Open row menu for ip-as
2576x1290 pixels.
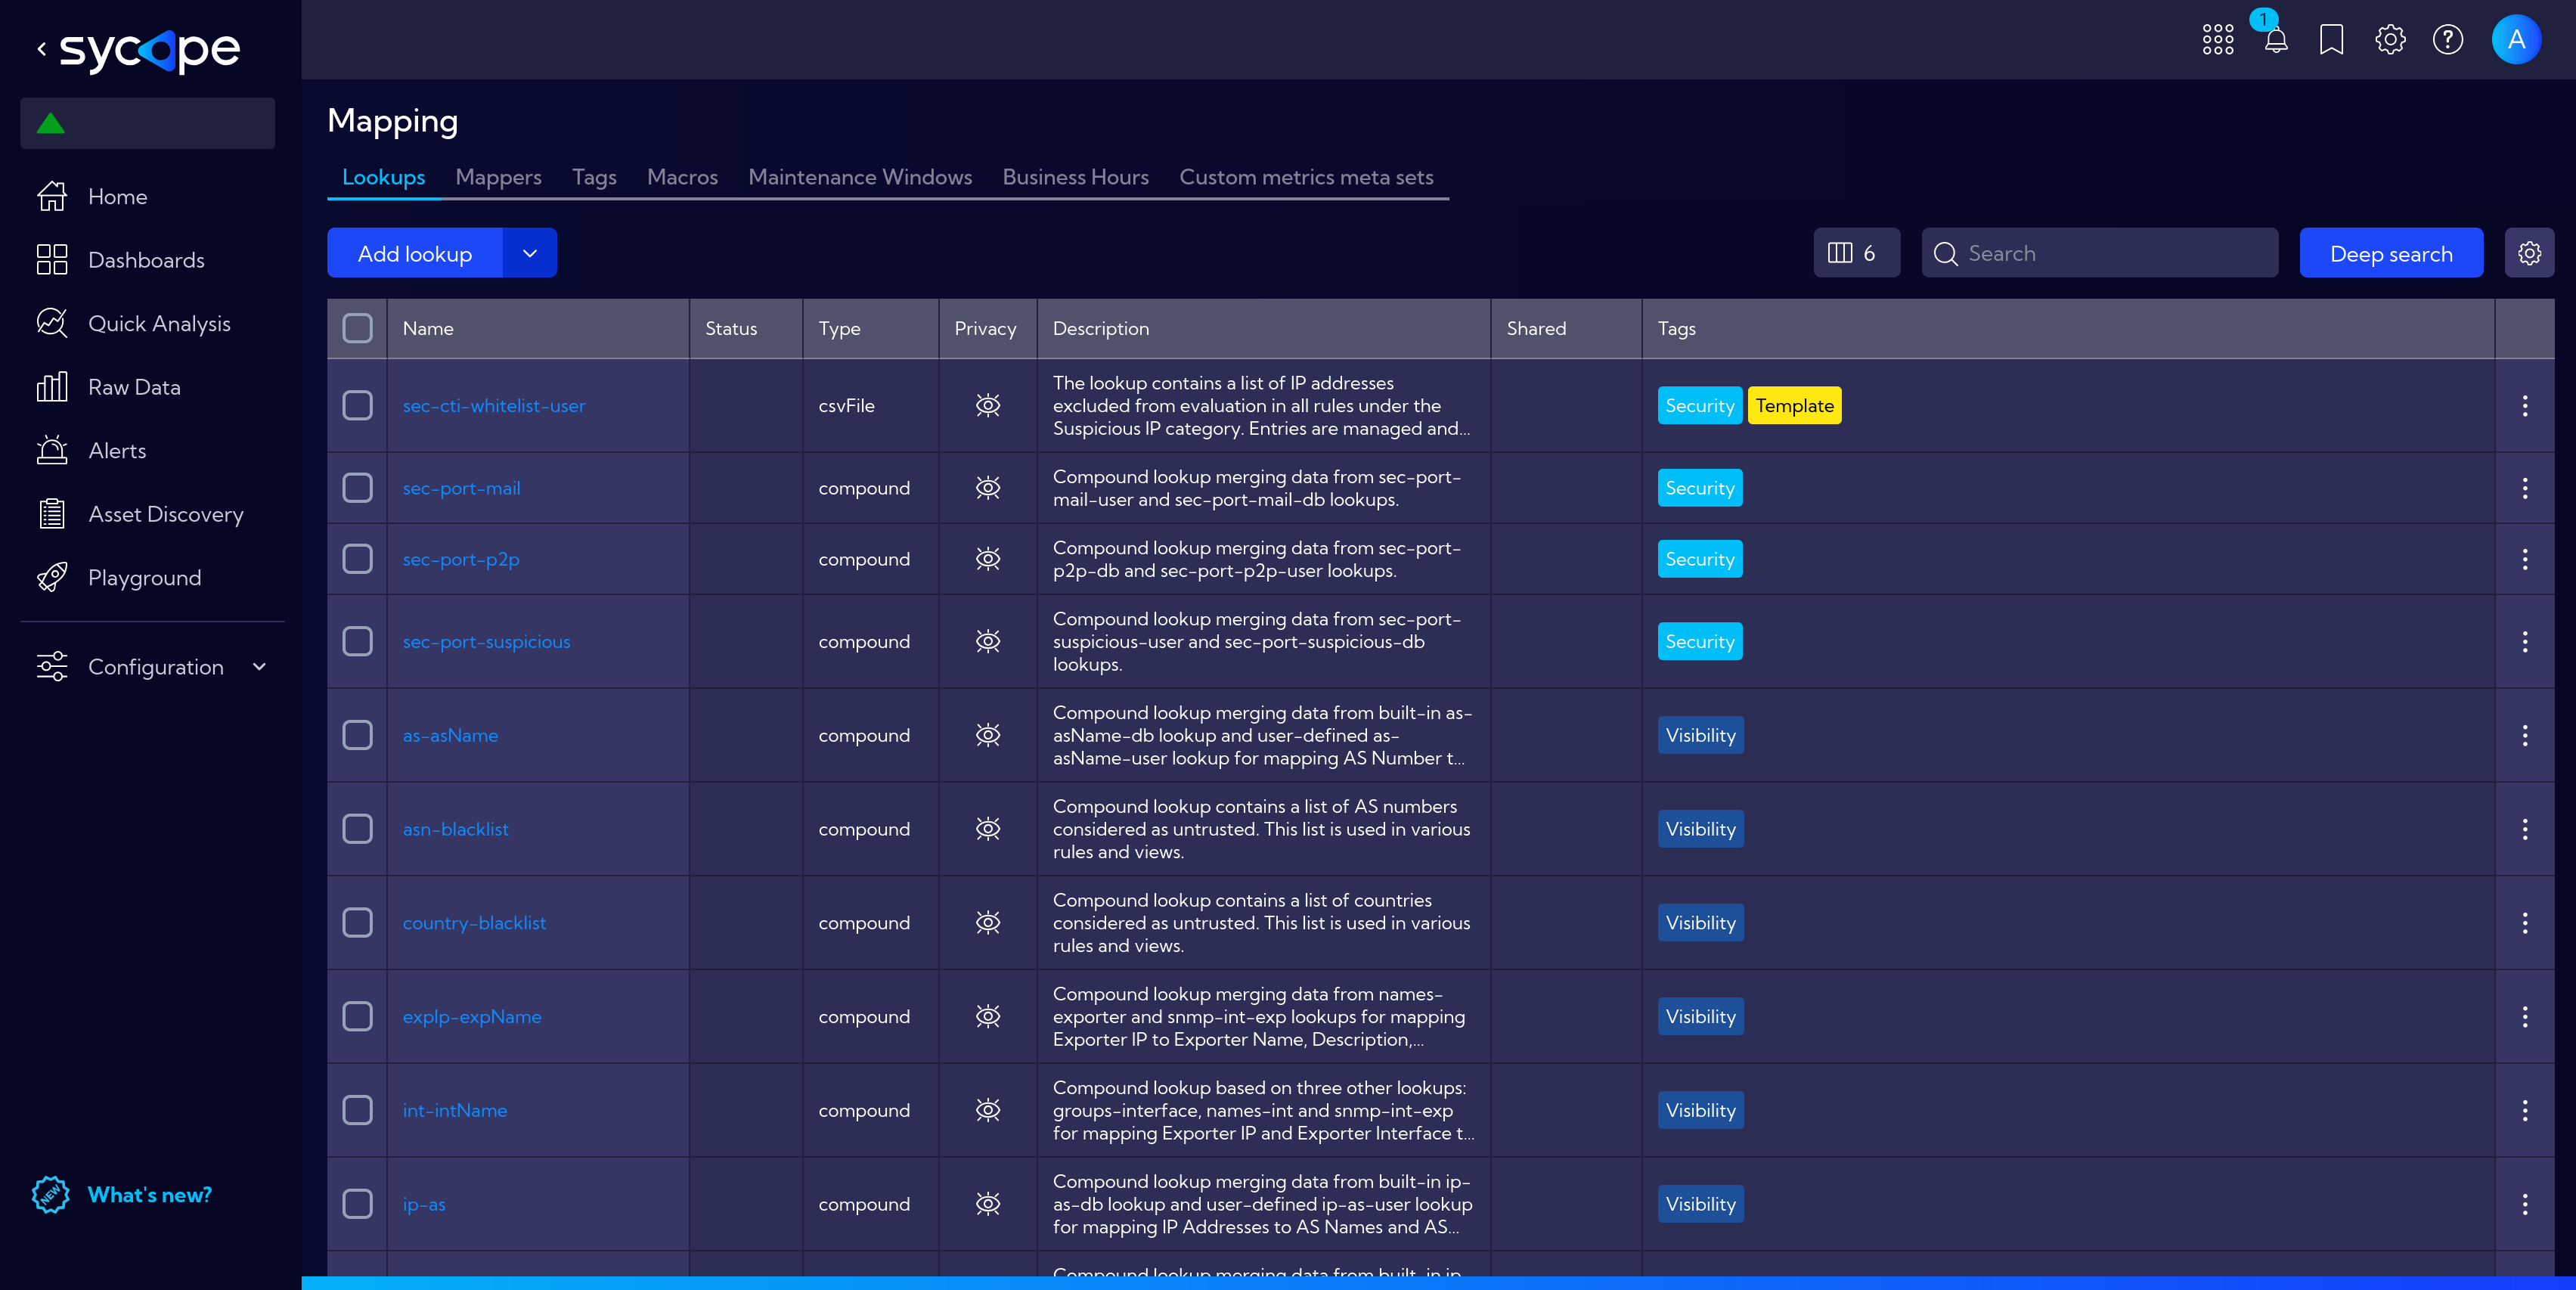[2524, 1204]
